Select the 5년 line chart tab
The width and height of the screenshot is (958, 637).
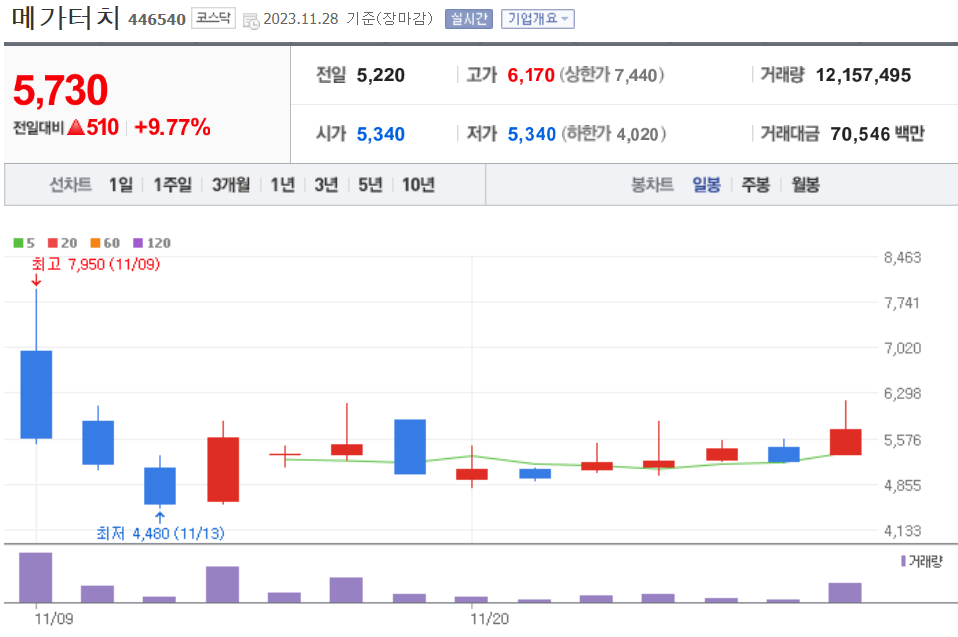(370, 184)
